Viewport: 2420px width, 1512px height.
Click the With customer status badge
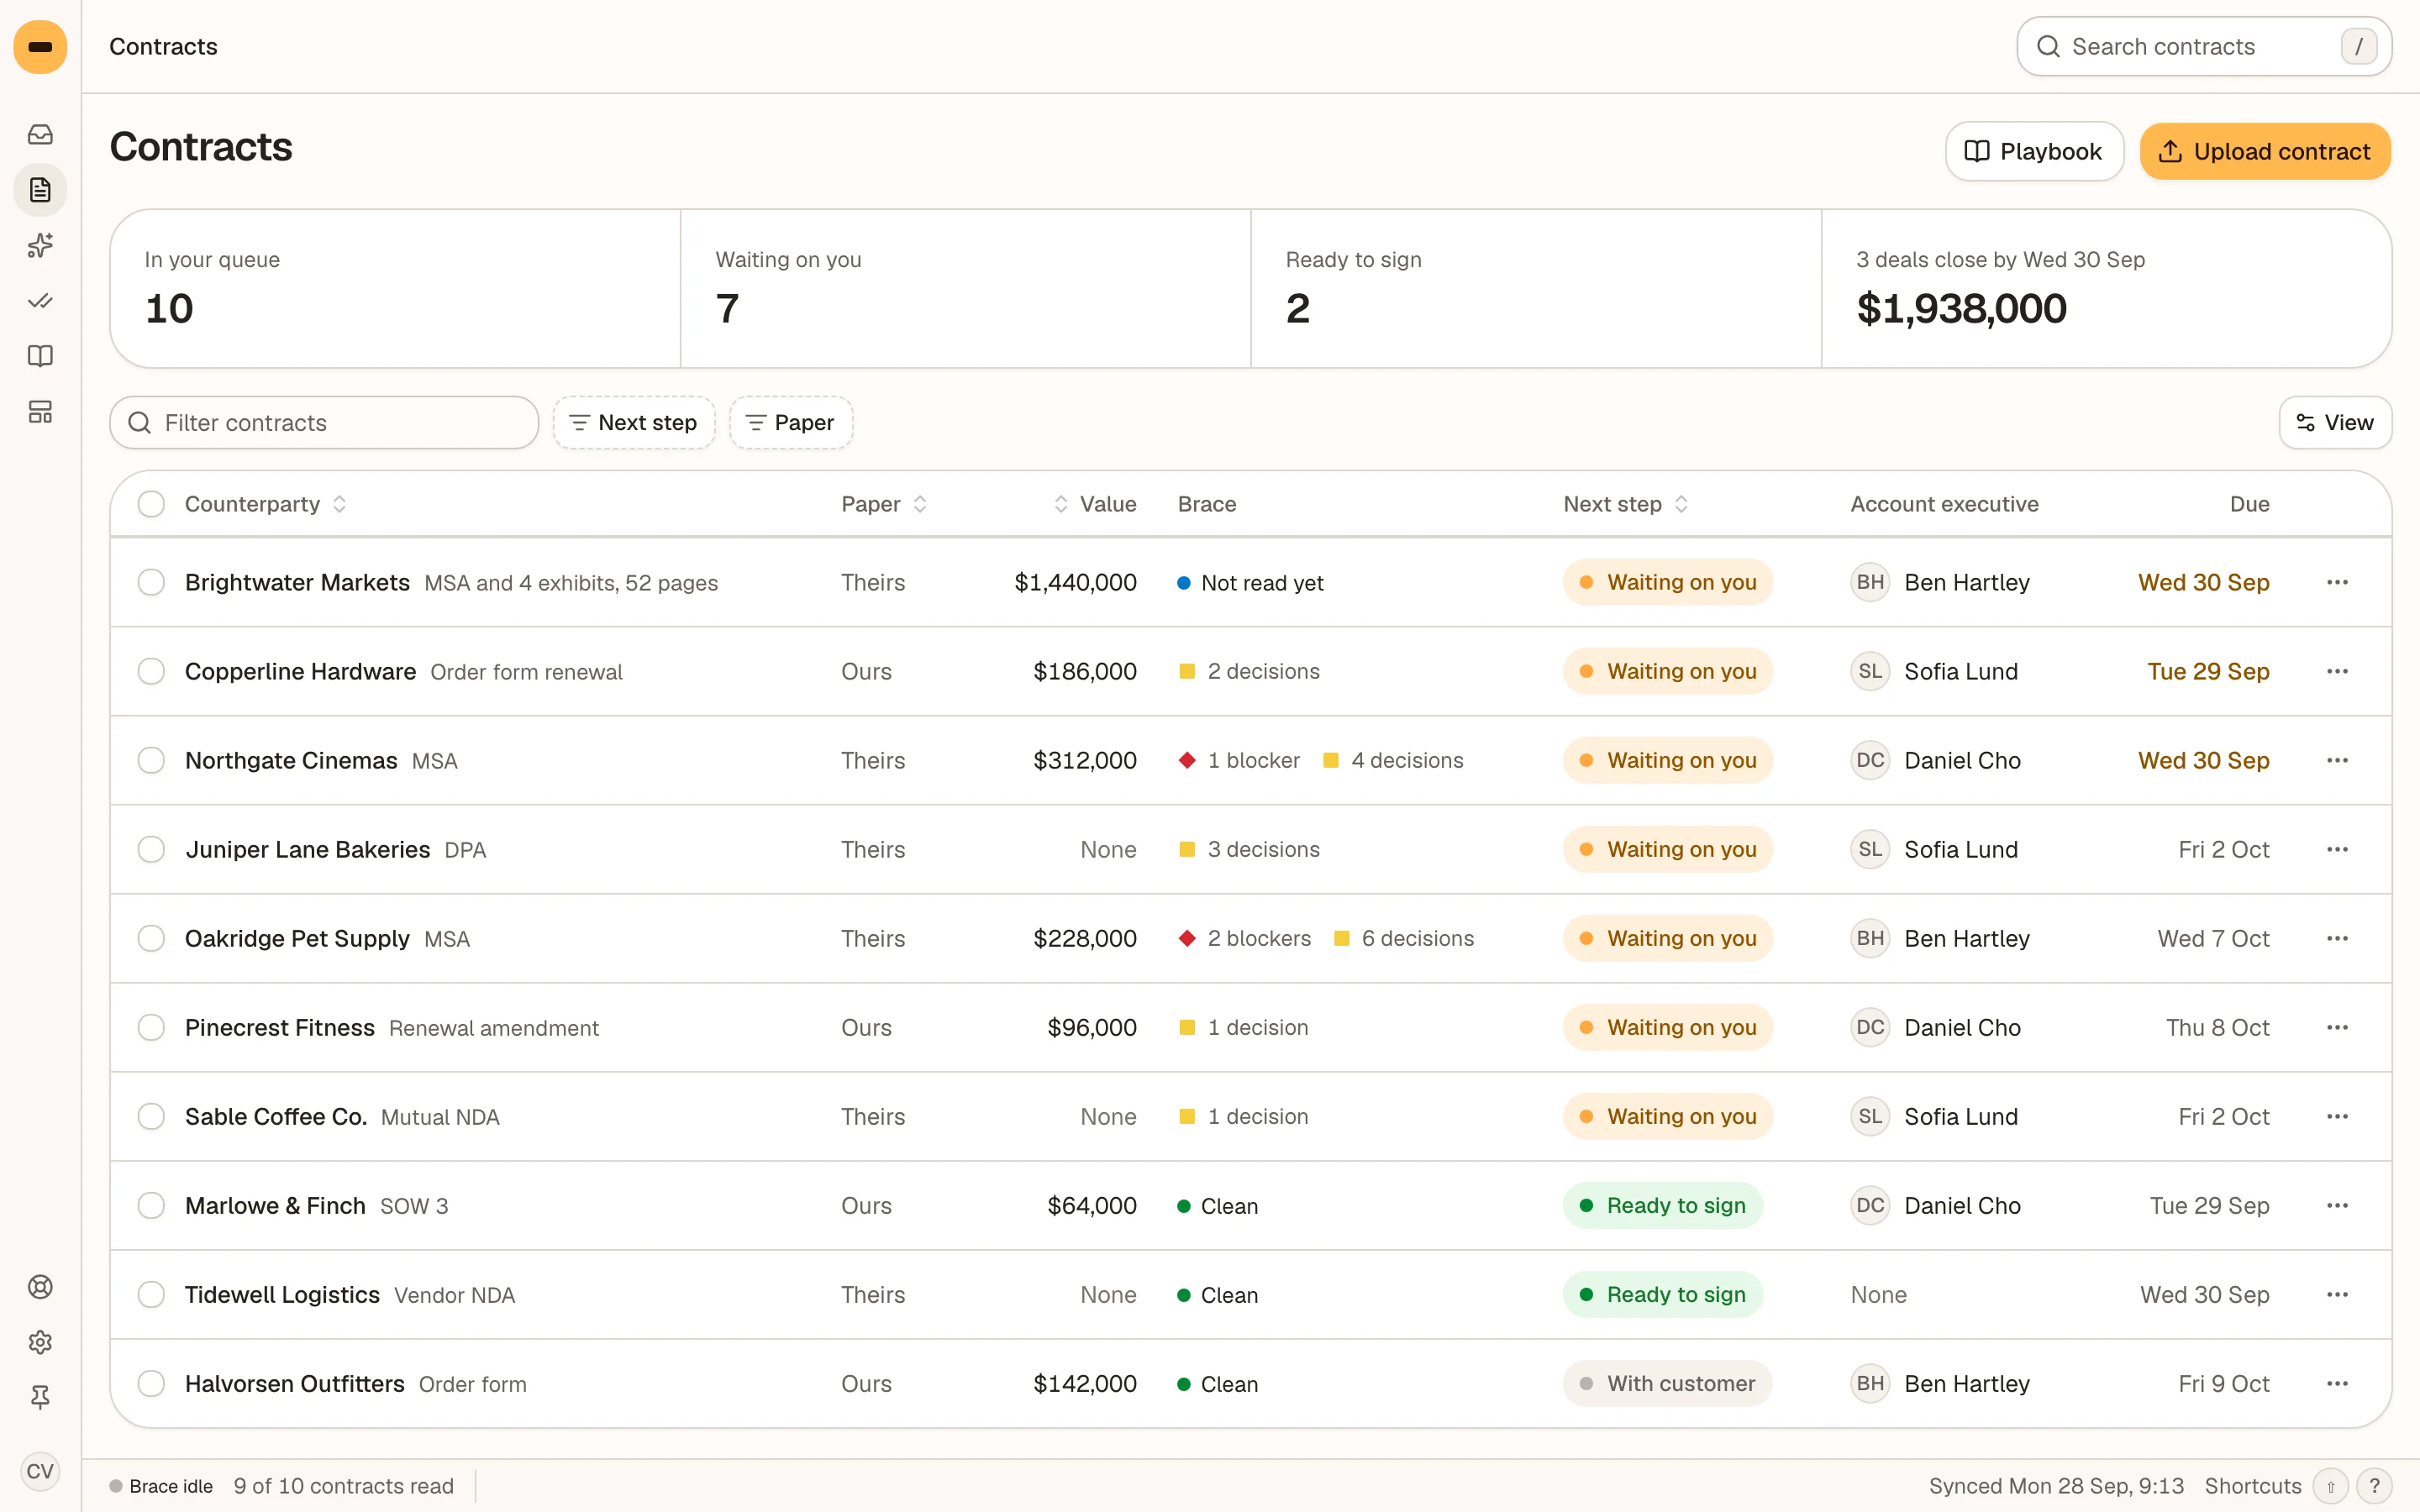tap(1667, 1384)
